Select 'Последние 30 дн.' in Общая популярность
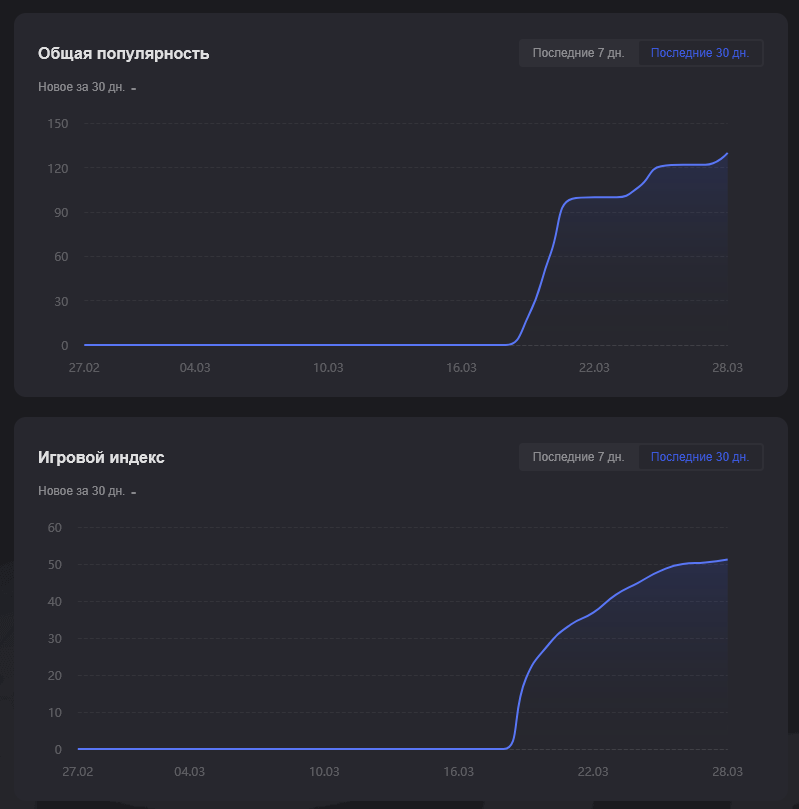Image resolution: width=799 pixels, height=809 pixels. 700,53
